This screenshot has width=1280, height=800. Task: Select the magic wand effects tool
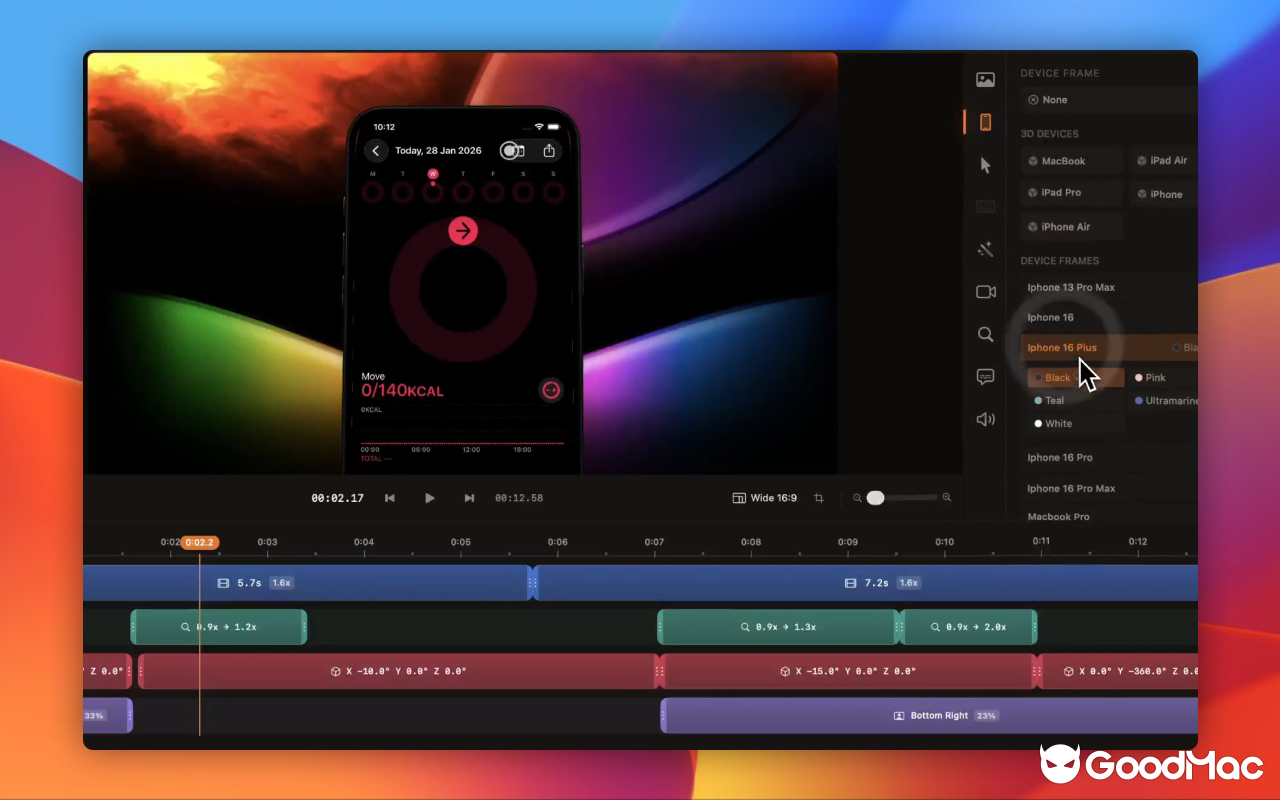pyautogui.click(x=985, y=249)
